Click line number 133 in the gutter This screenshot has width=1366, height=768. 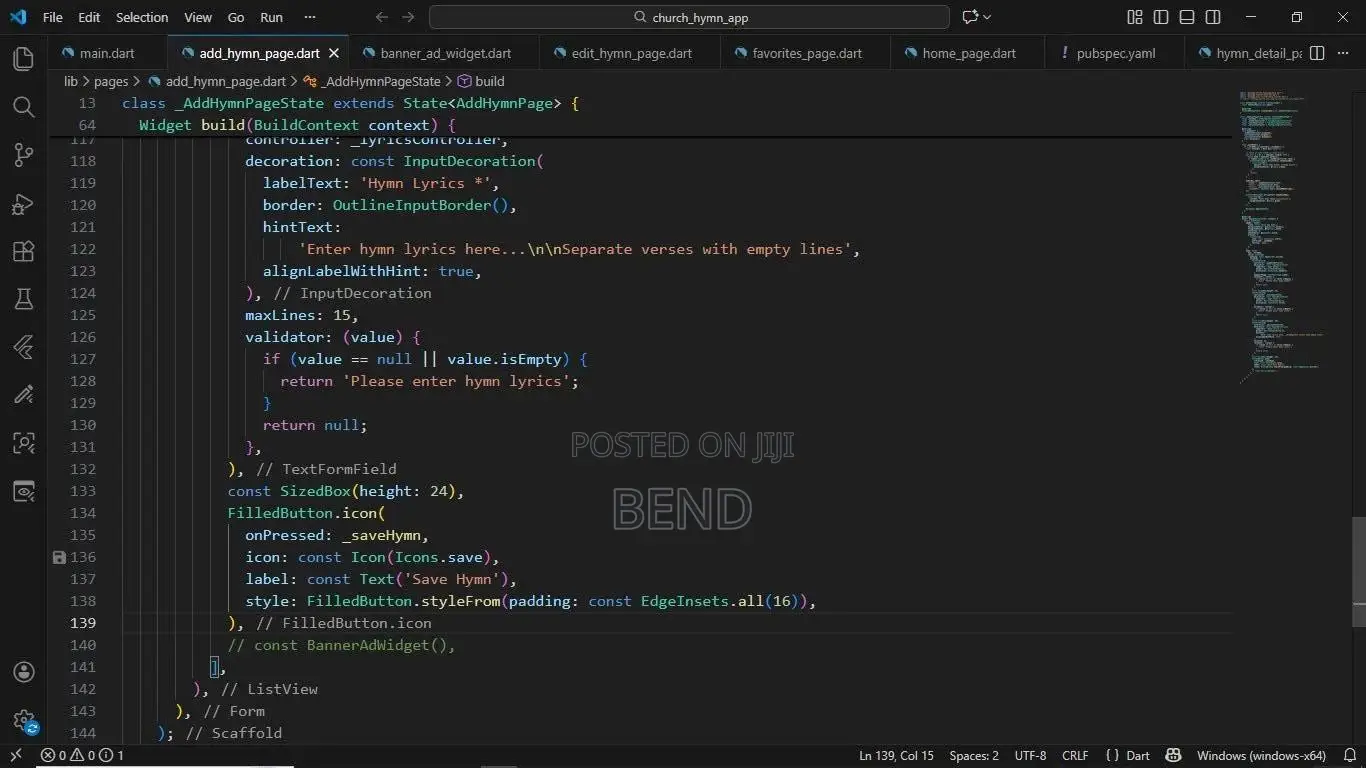(x=83, y=491)
